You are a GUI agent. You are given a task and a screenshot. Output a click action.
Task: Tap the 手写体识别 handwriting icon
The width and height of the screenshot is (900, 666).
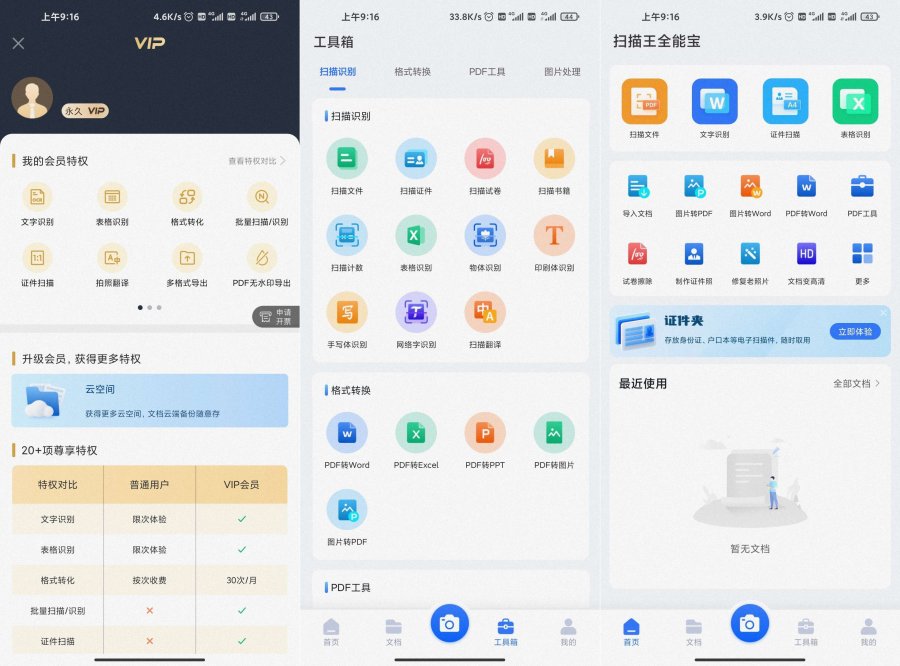347,313
